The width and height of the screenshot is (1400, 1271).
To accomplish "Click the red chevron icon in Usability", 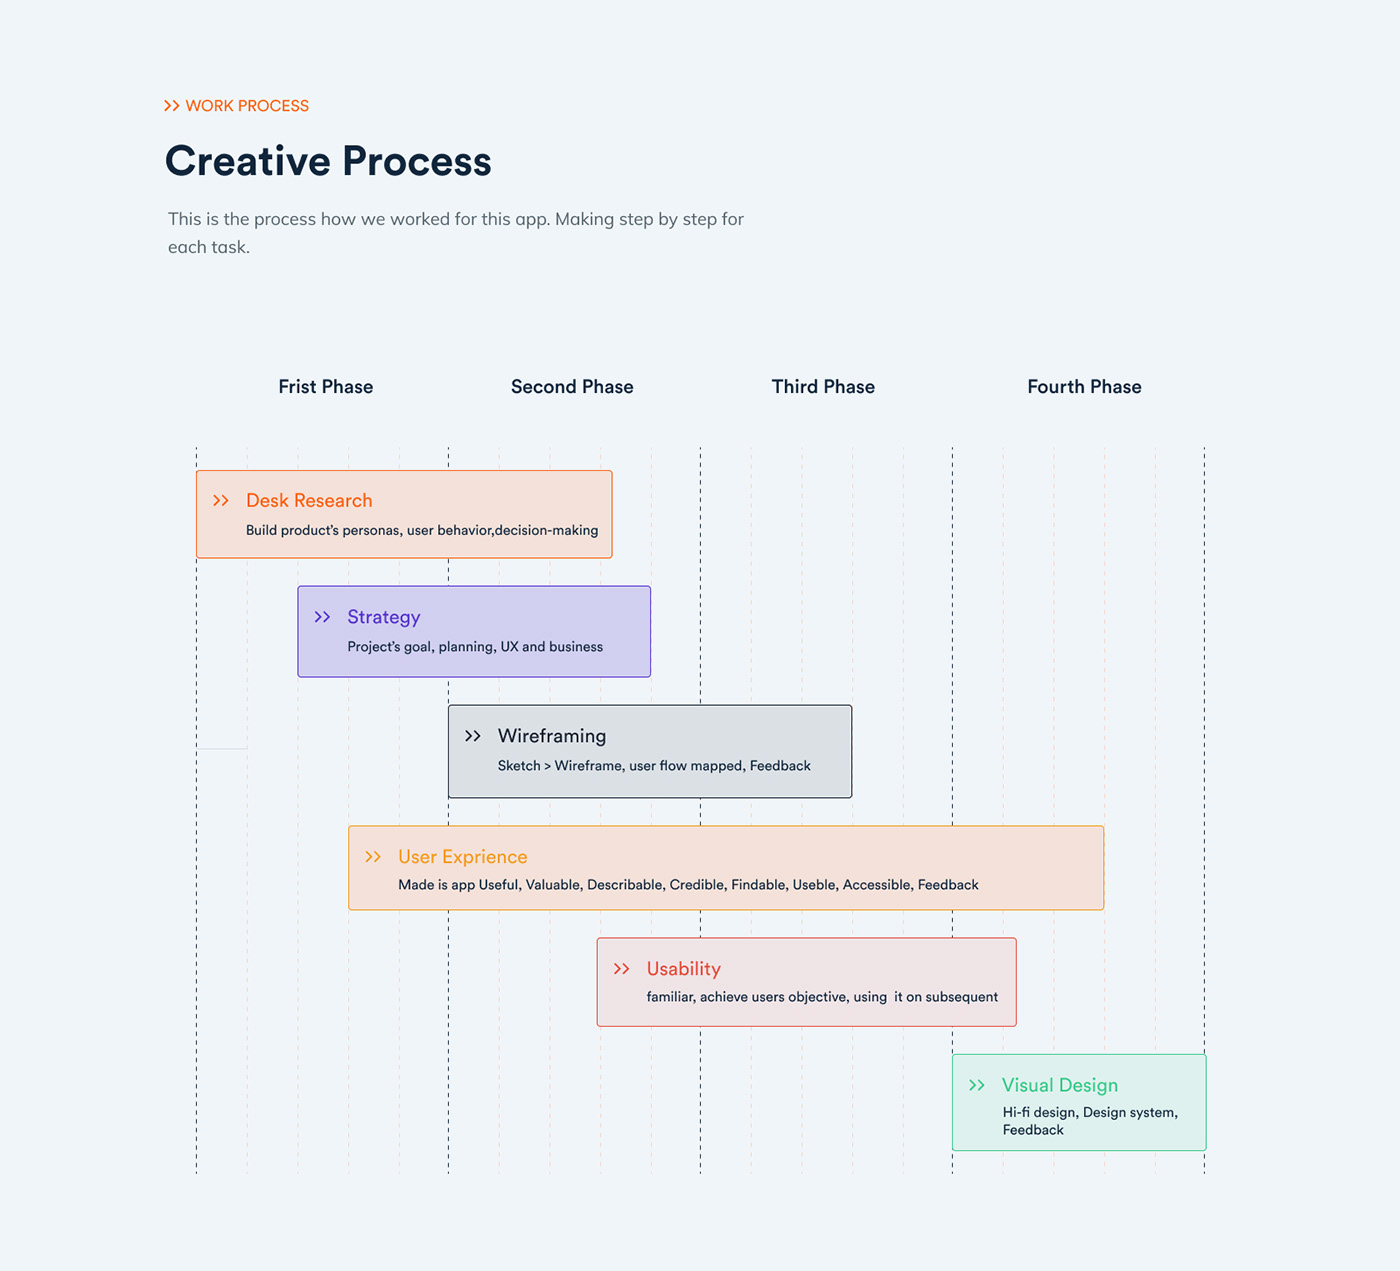I will coord(622,969).
